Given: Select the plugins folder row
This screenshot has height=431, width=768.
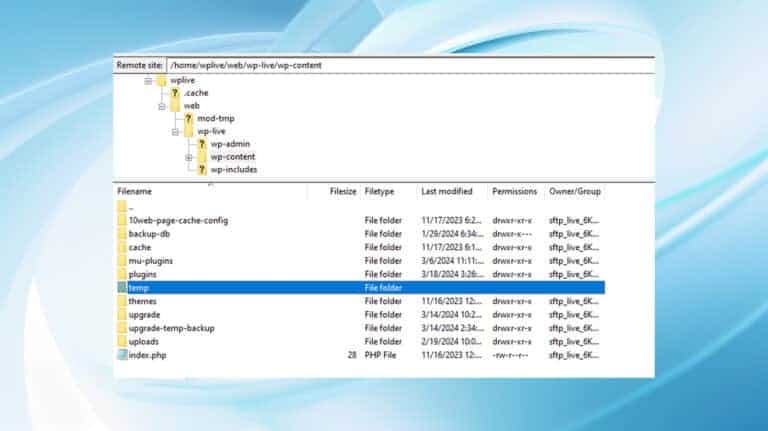Looking at the screenshot, I should [x=360, y=274].
